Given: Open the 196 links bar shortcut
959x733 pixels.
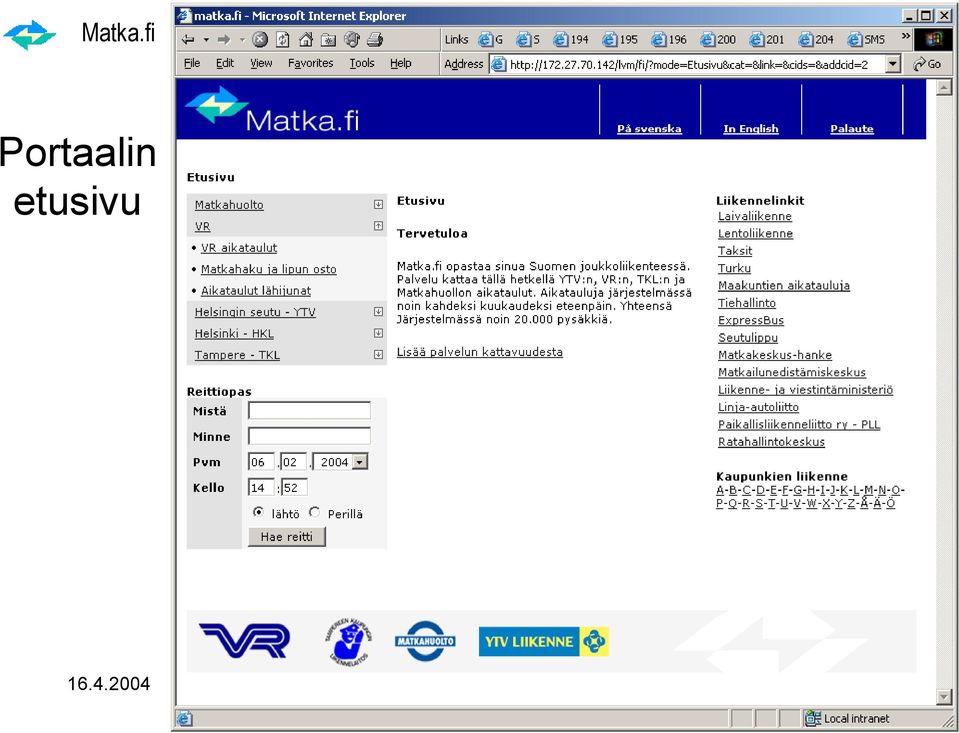Looking at the screenshot, I should point(668,40).
